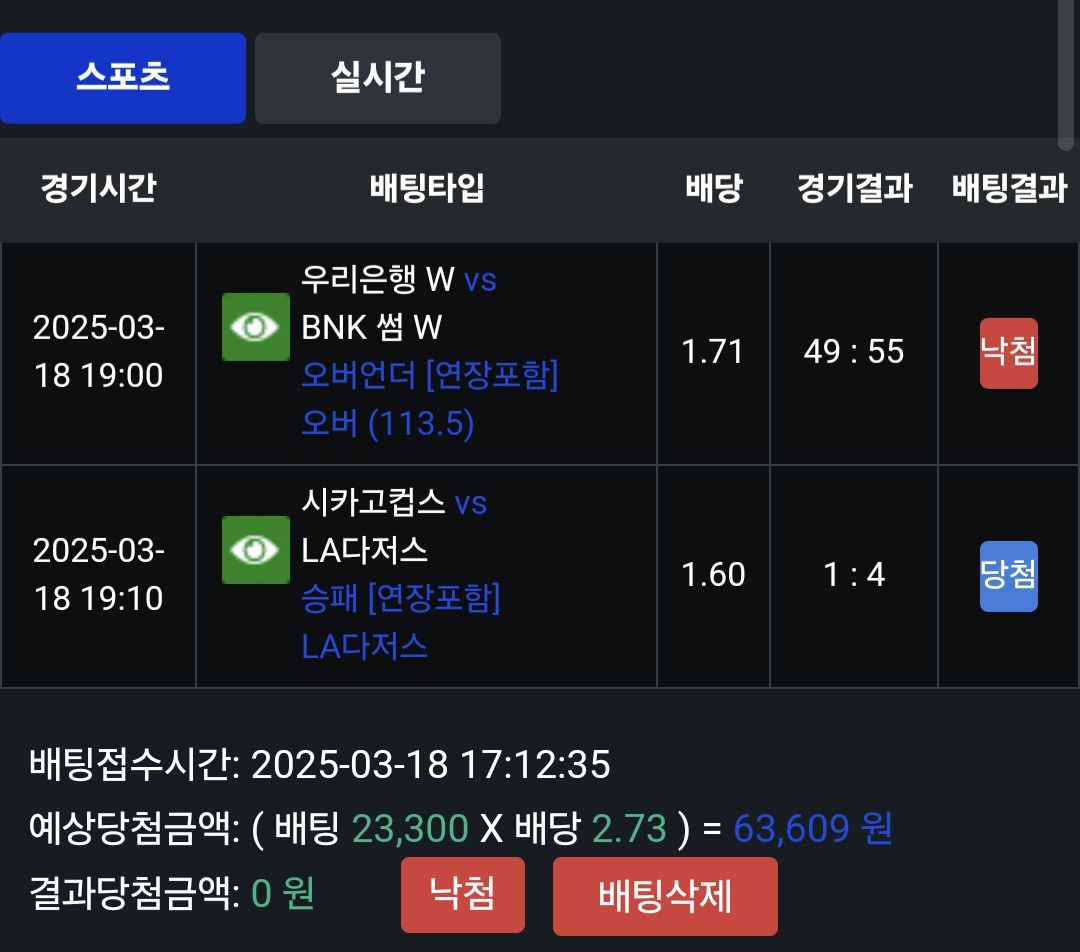Select the 오버 (113.5) pick link
Image resolution: width=1080 pixels, height=952 pixels.
(x=388, y=424)
